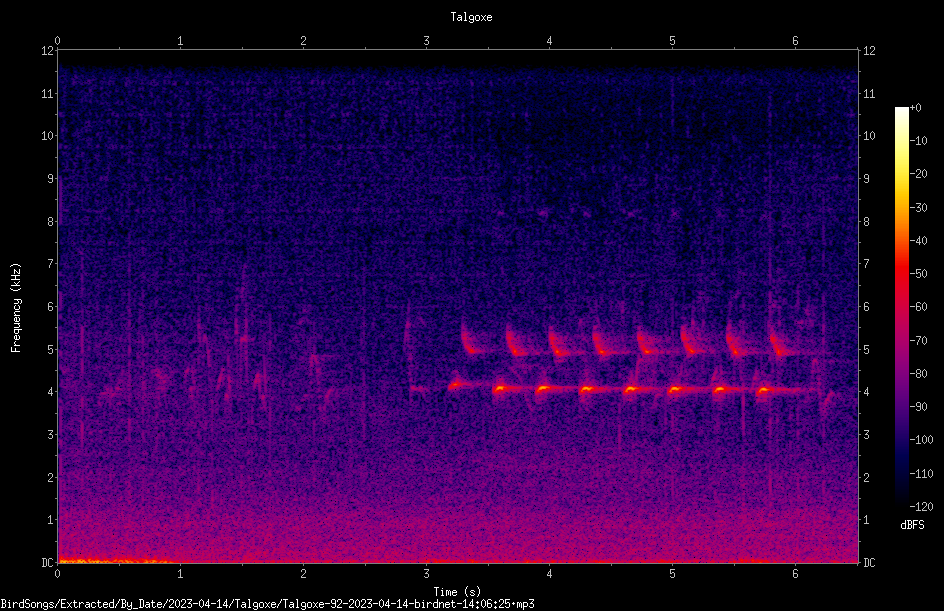Click the DC label on left axis
Image resolution: width=944 pixels, height=611 pixels.
click(x=48, y=563)
